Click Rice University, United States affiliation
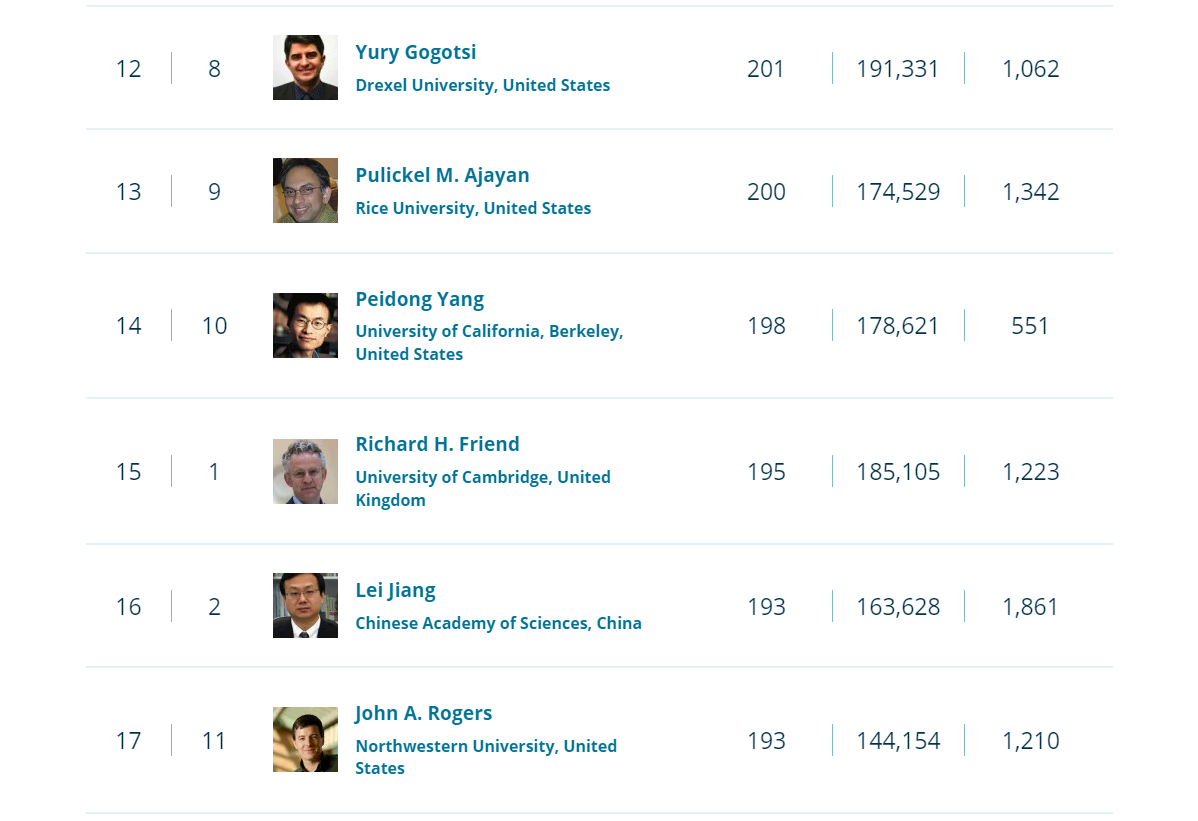Image resolution: width=1198 pixels, height=821 pixels. tap(473, 208)
